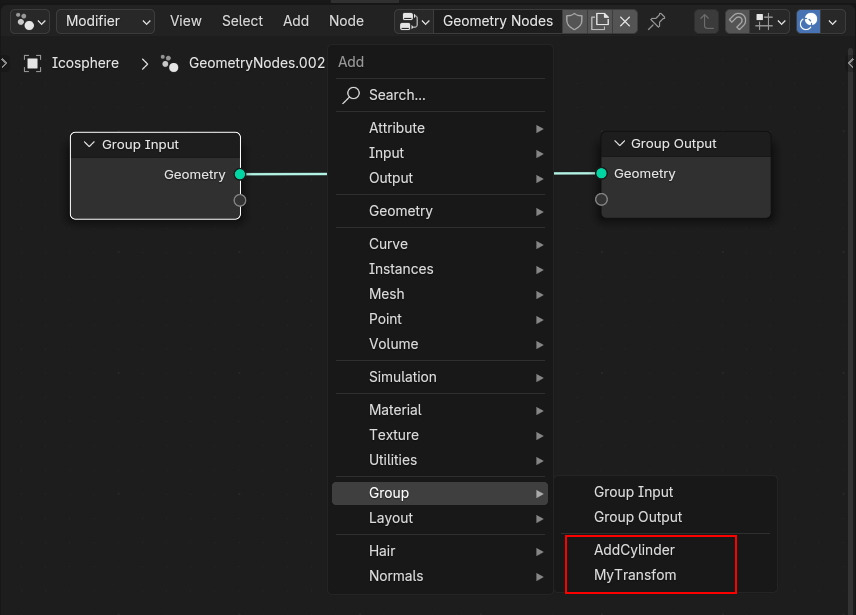Click the Search field in Add menu

[441, 95]
